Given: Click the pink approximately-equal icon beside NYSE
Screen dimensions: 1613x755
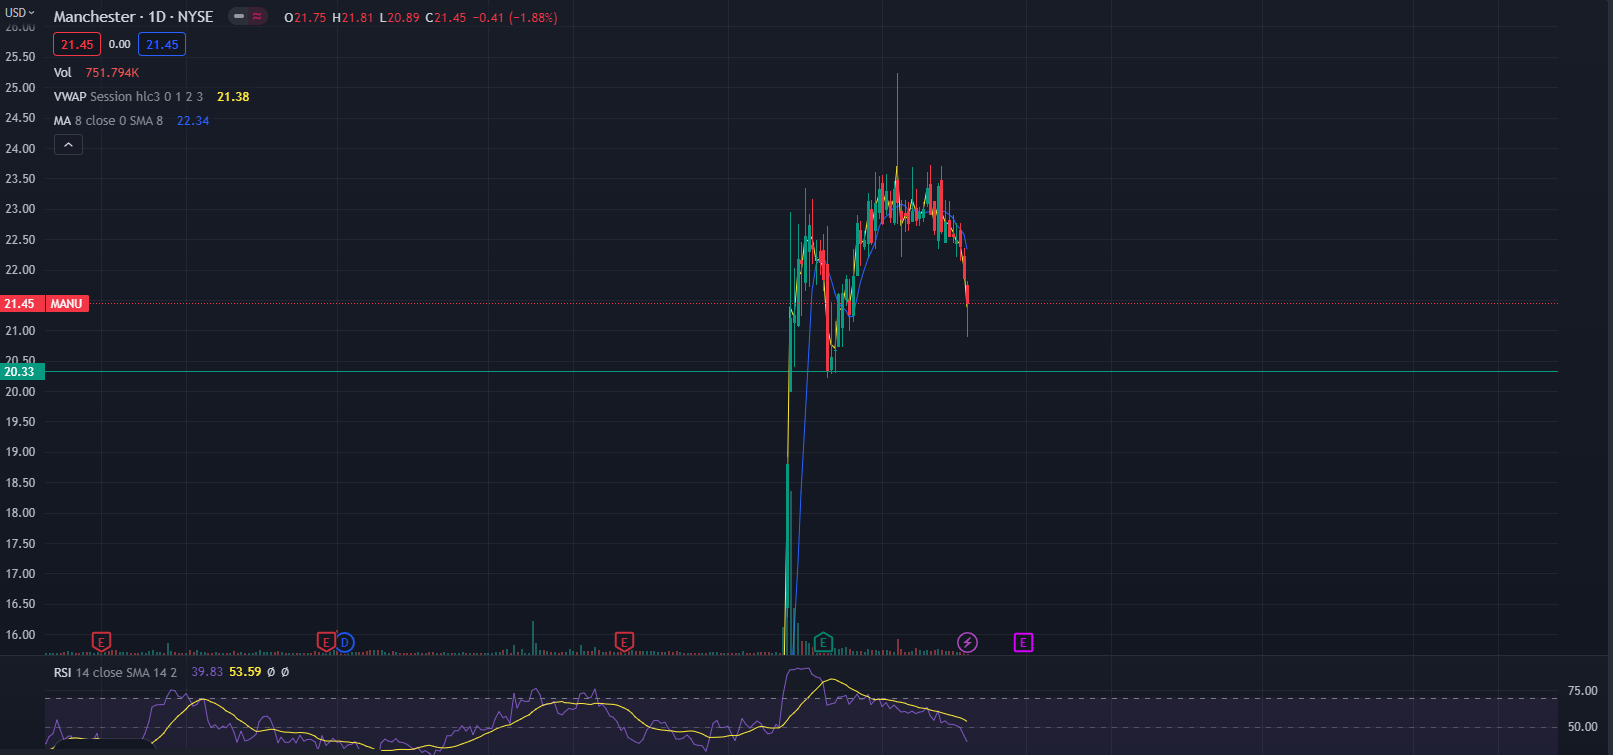Looking at the screenshot, I should 257,17.
